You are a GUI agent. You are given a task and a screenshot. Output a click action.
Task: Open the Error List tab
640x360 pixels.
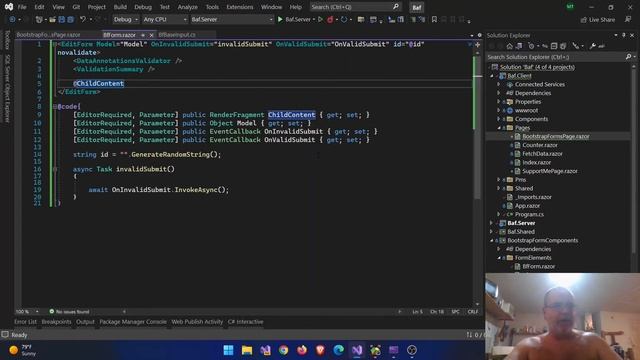point(25,322)
